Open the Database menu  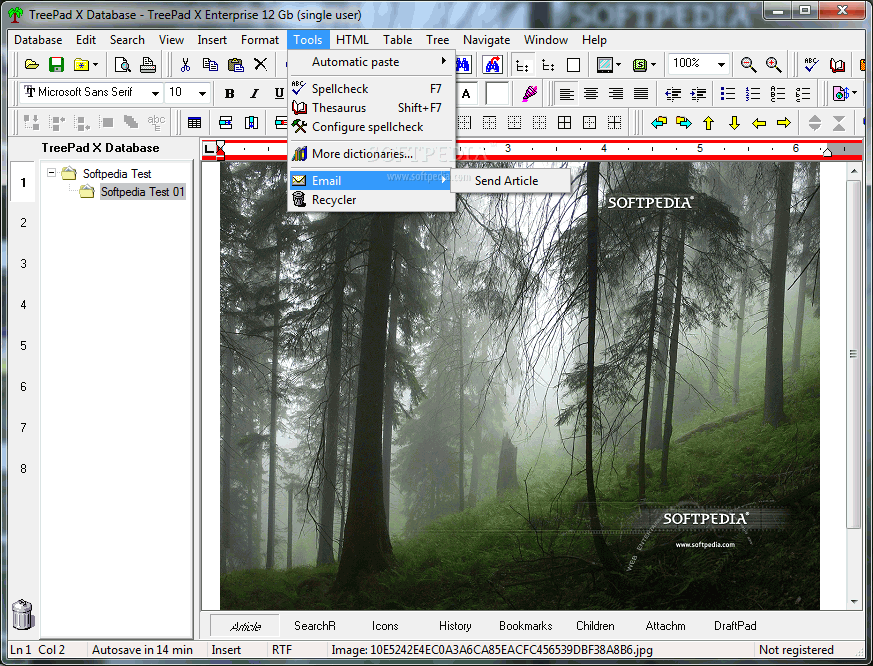[x=38, y=40]
